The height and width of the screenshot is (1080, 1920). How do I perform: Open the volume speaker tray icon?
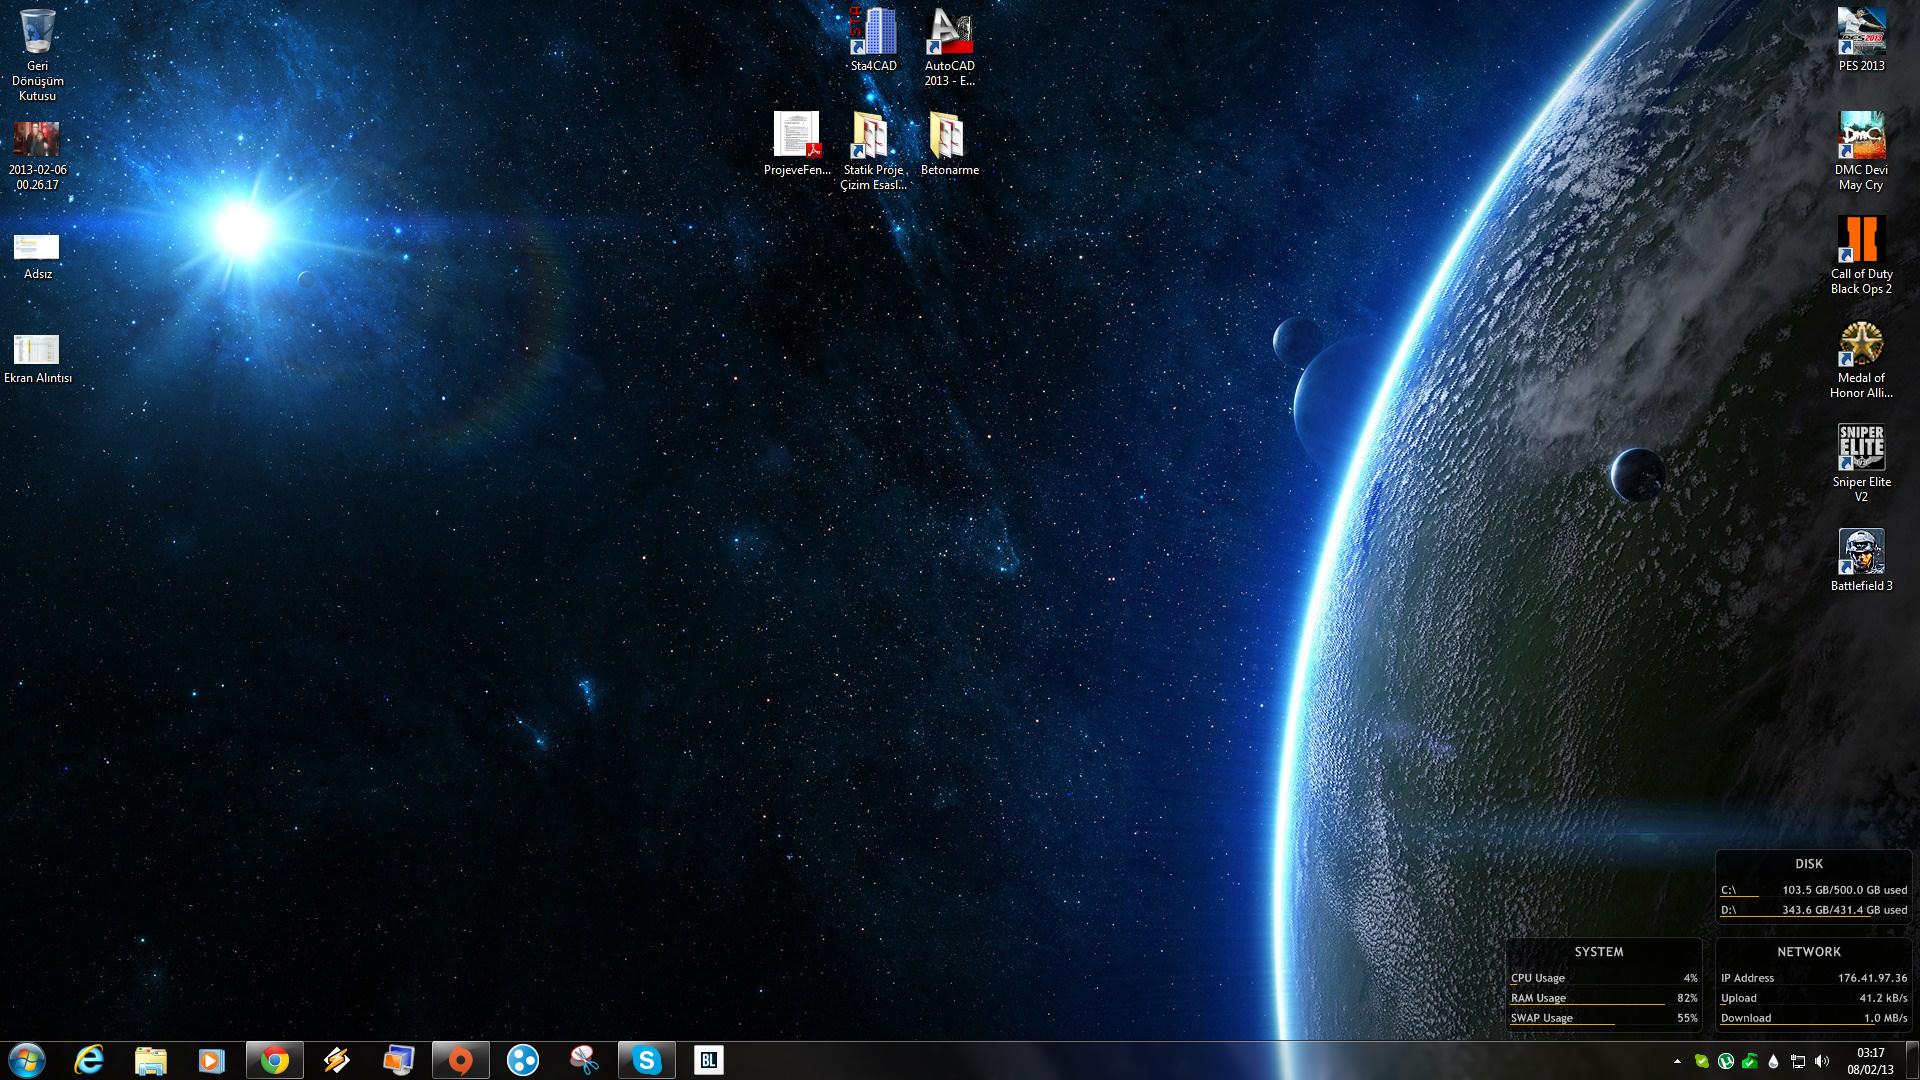tap(1822, 1061)
